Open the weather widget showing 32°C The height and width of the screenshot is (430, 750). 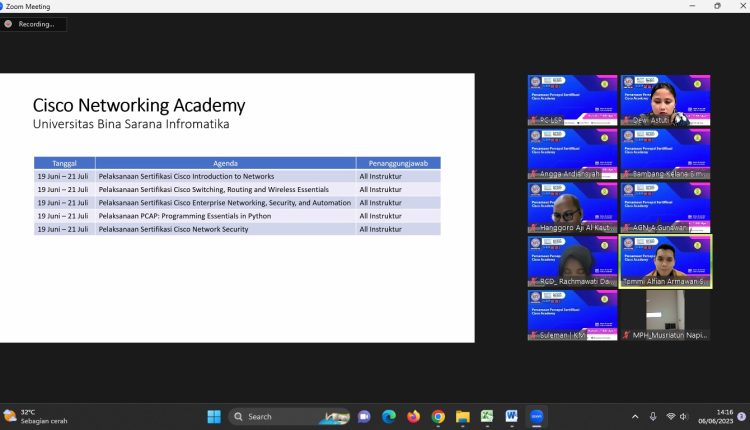[x=35, y=417]
